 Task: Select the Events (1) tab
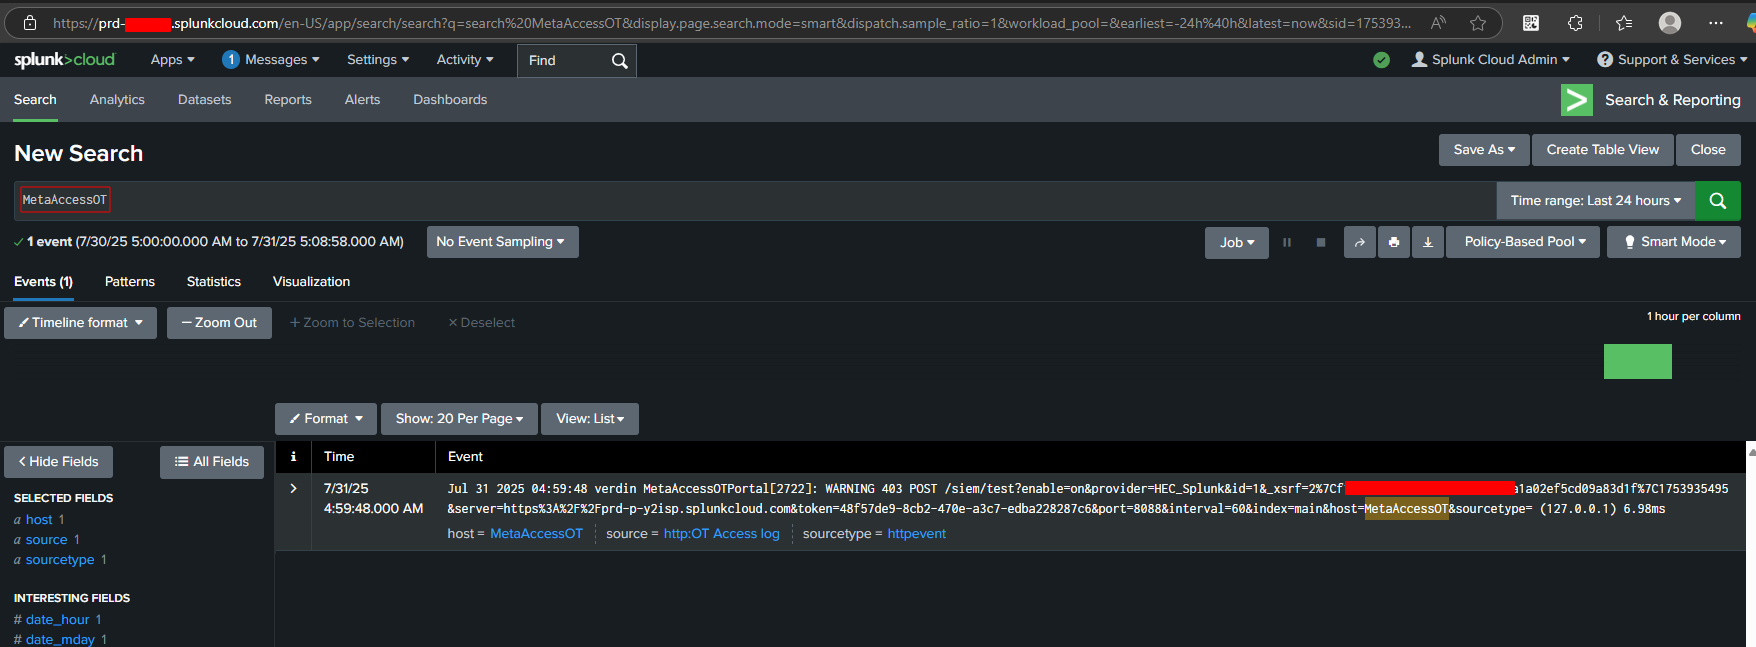43,282
